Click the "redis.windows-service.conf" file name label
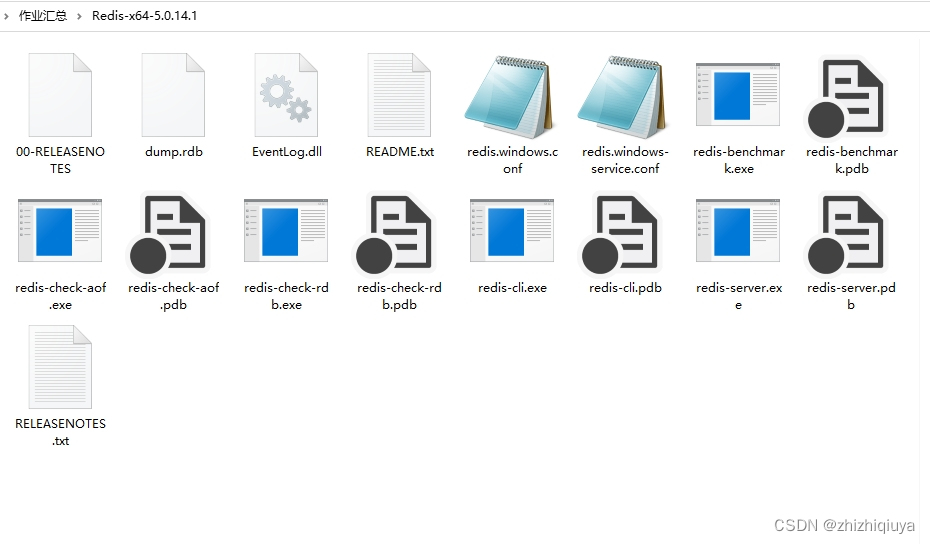The image size is (930, 544). pos(625,160)
